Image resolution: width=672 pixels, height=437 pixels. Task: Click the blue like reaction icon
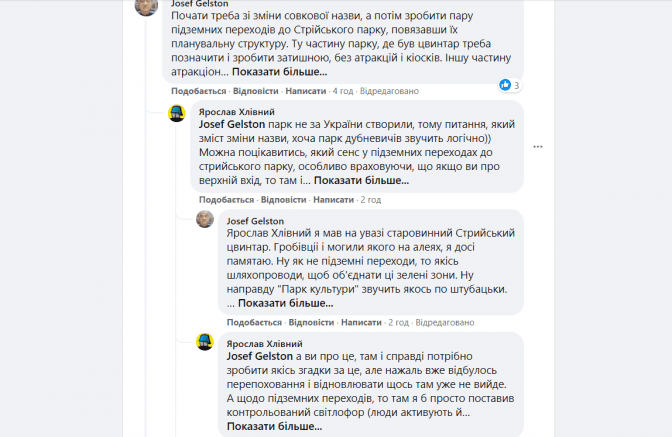pos(504,85)
